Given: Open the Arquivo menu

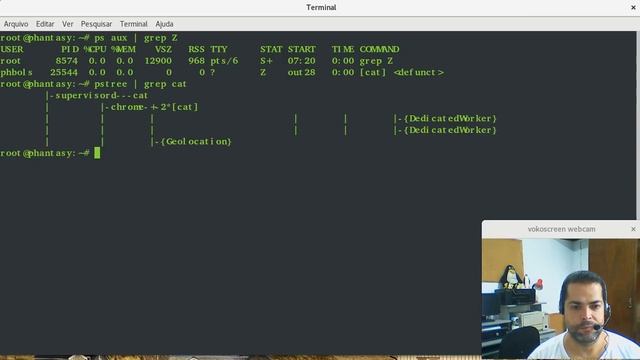Looking at the screenshot, I should pos(16,24).
